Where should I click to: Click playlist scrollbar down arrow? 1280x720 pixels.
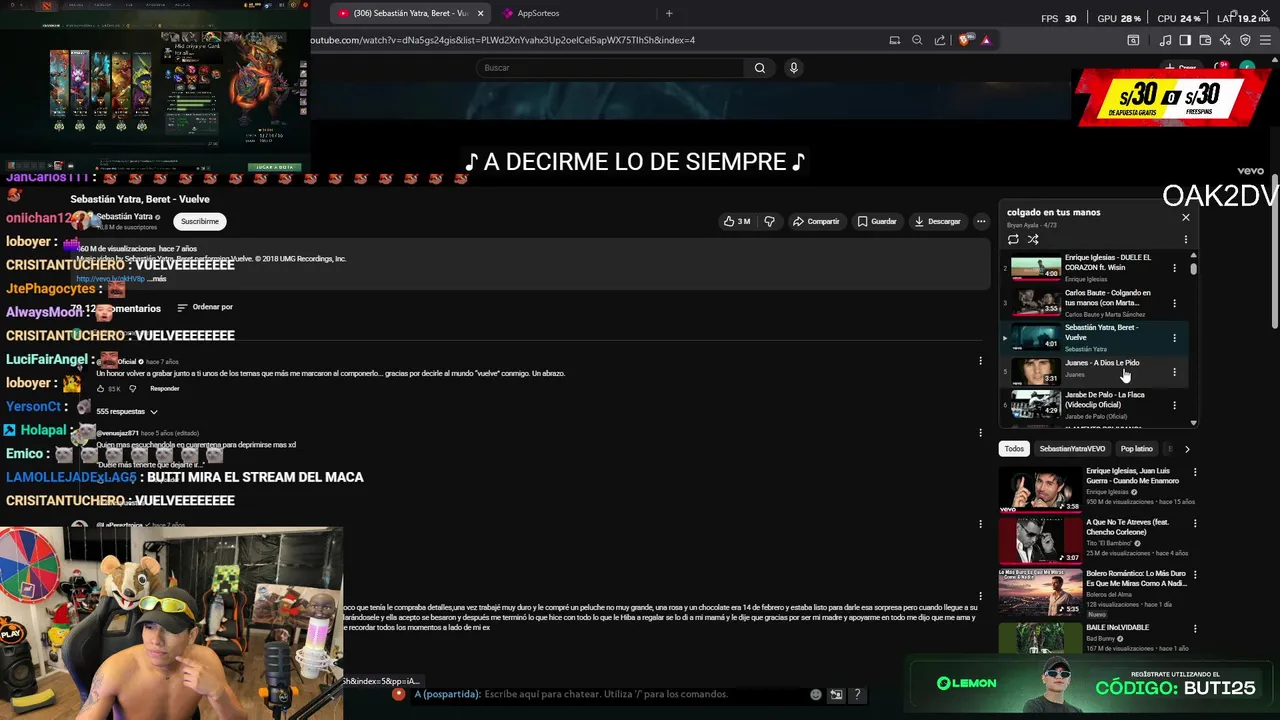[x=1193, y=422]
